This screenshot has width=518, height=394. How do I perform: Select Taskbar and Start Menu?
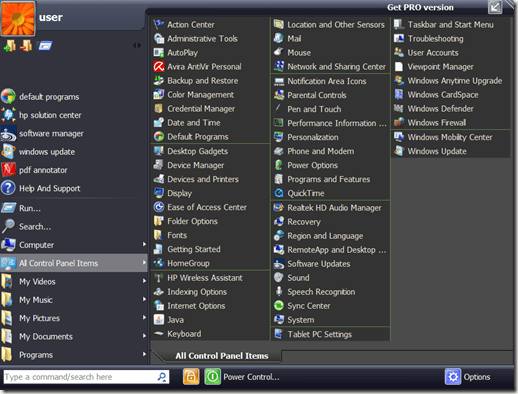click(451, 25)
